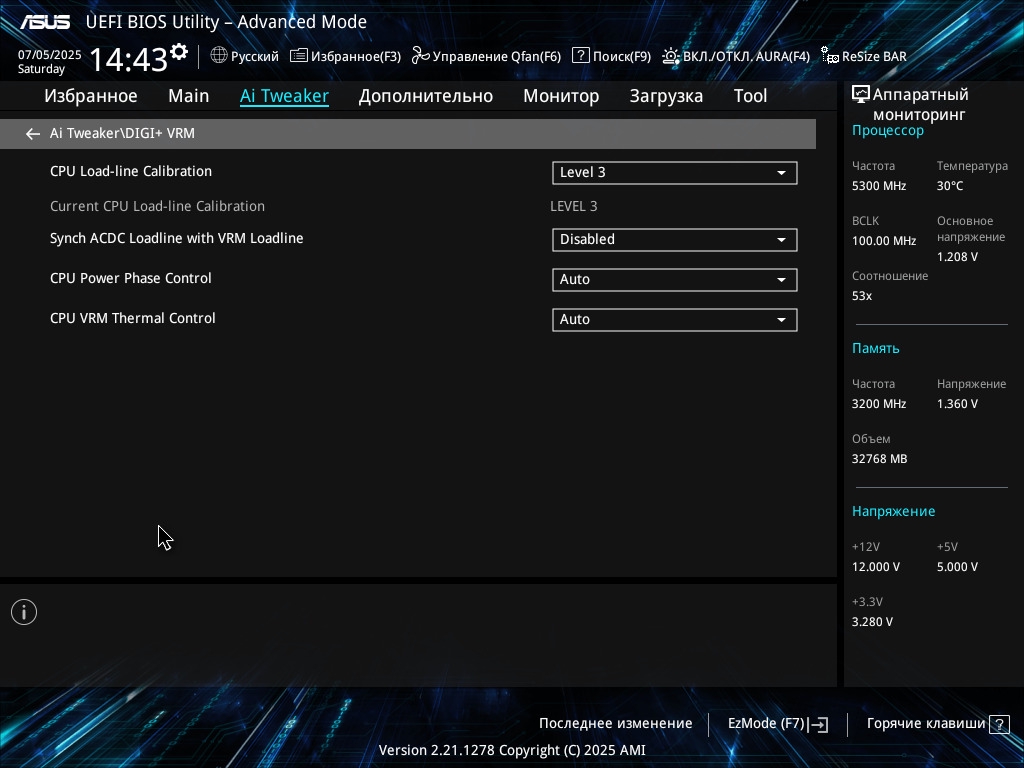Screen dimensions: 1024x768
Task: Click Synch ACDC Loadline with VRM Loadline label
Action: tap(176, 238)
